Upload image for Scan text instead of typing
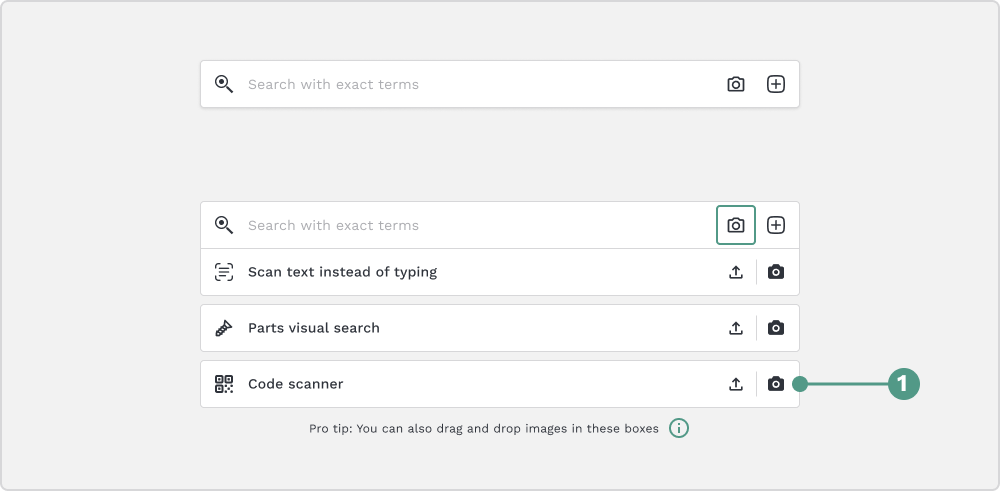The height and width of the screenshot is (491, 1000). (736, 272)
